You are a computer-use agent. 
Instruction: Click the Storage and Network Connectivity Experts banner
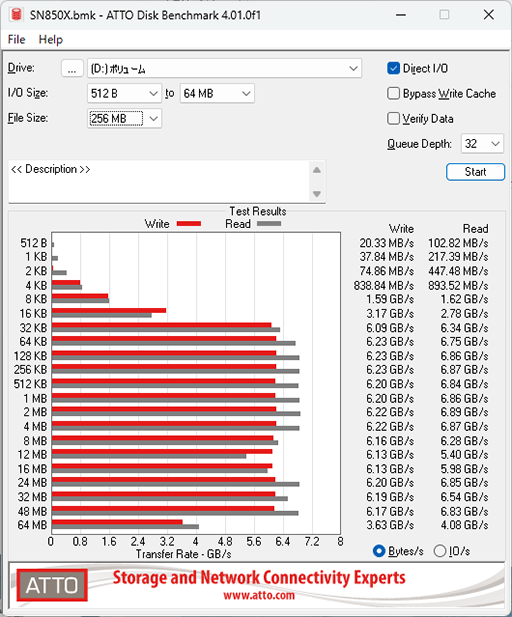click(x=259, y=578)
